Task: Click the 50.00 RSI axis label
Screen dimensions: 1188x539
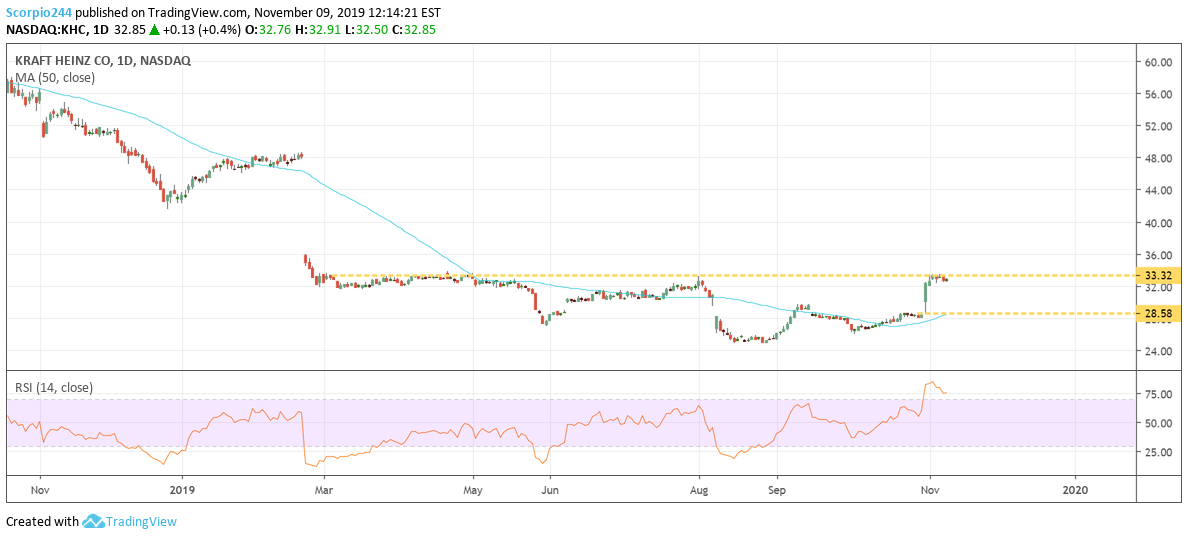Action: pyautogui.click(x=1158, y=423)
